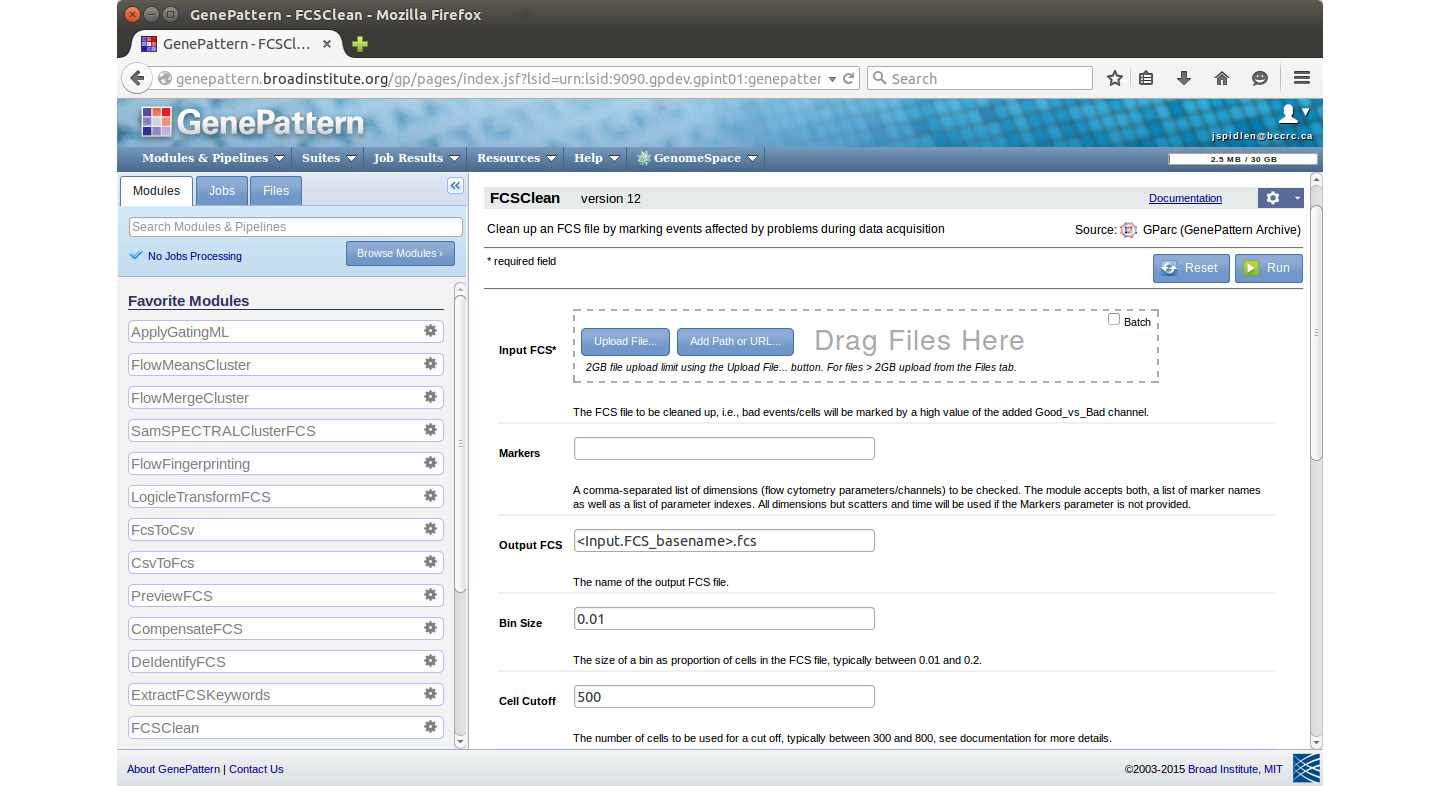Focus the Cell Cutoff field
Image resolution: width=1440 pixels, height=786 pixels.
coord(724,696)
